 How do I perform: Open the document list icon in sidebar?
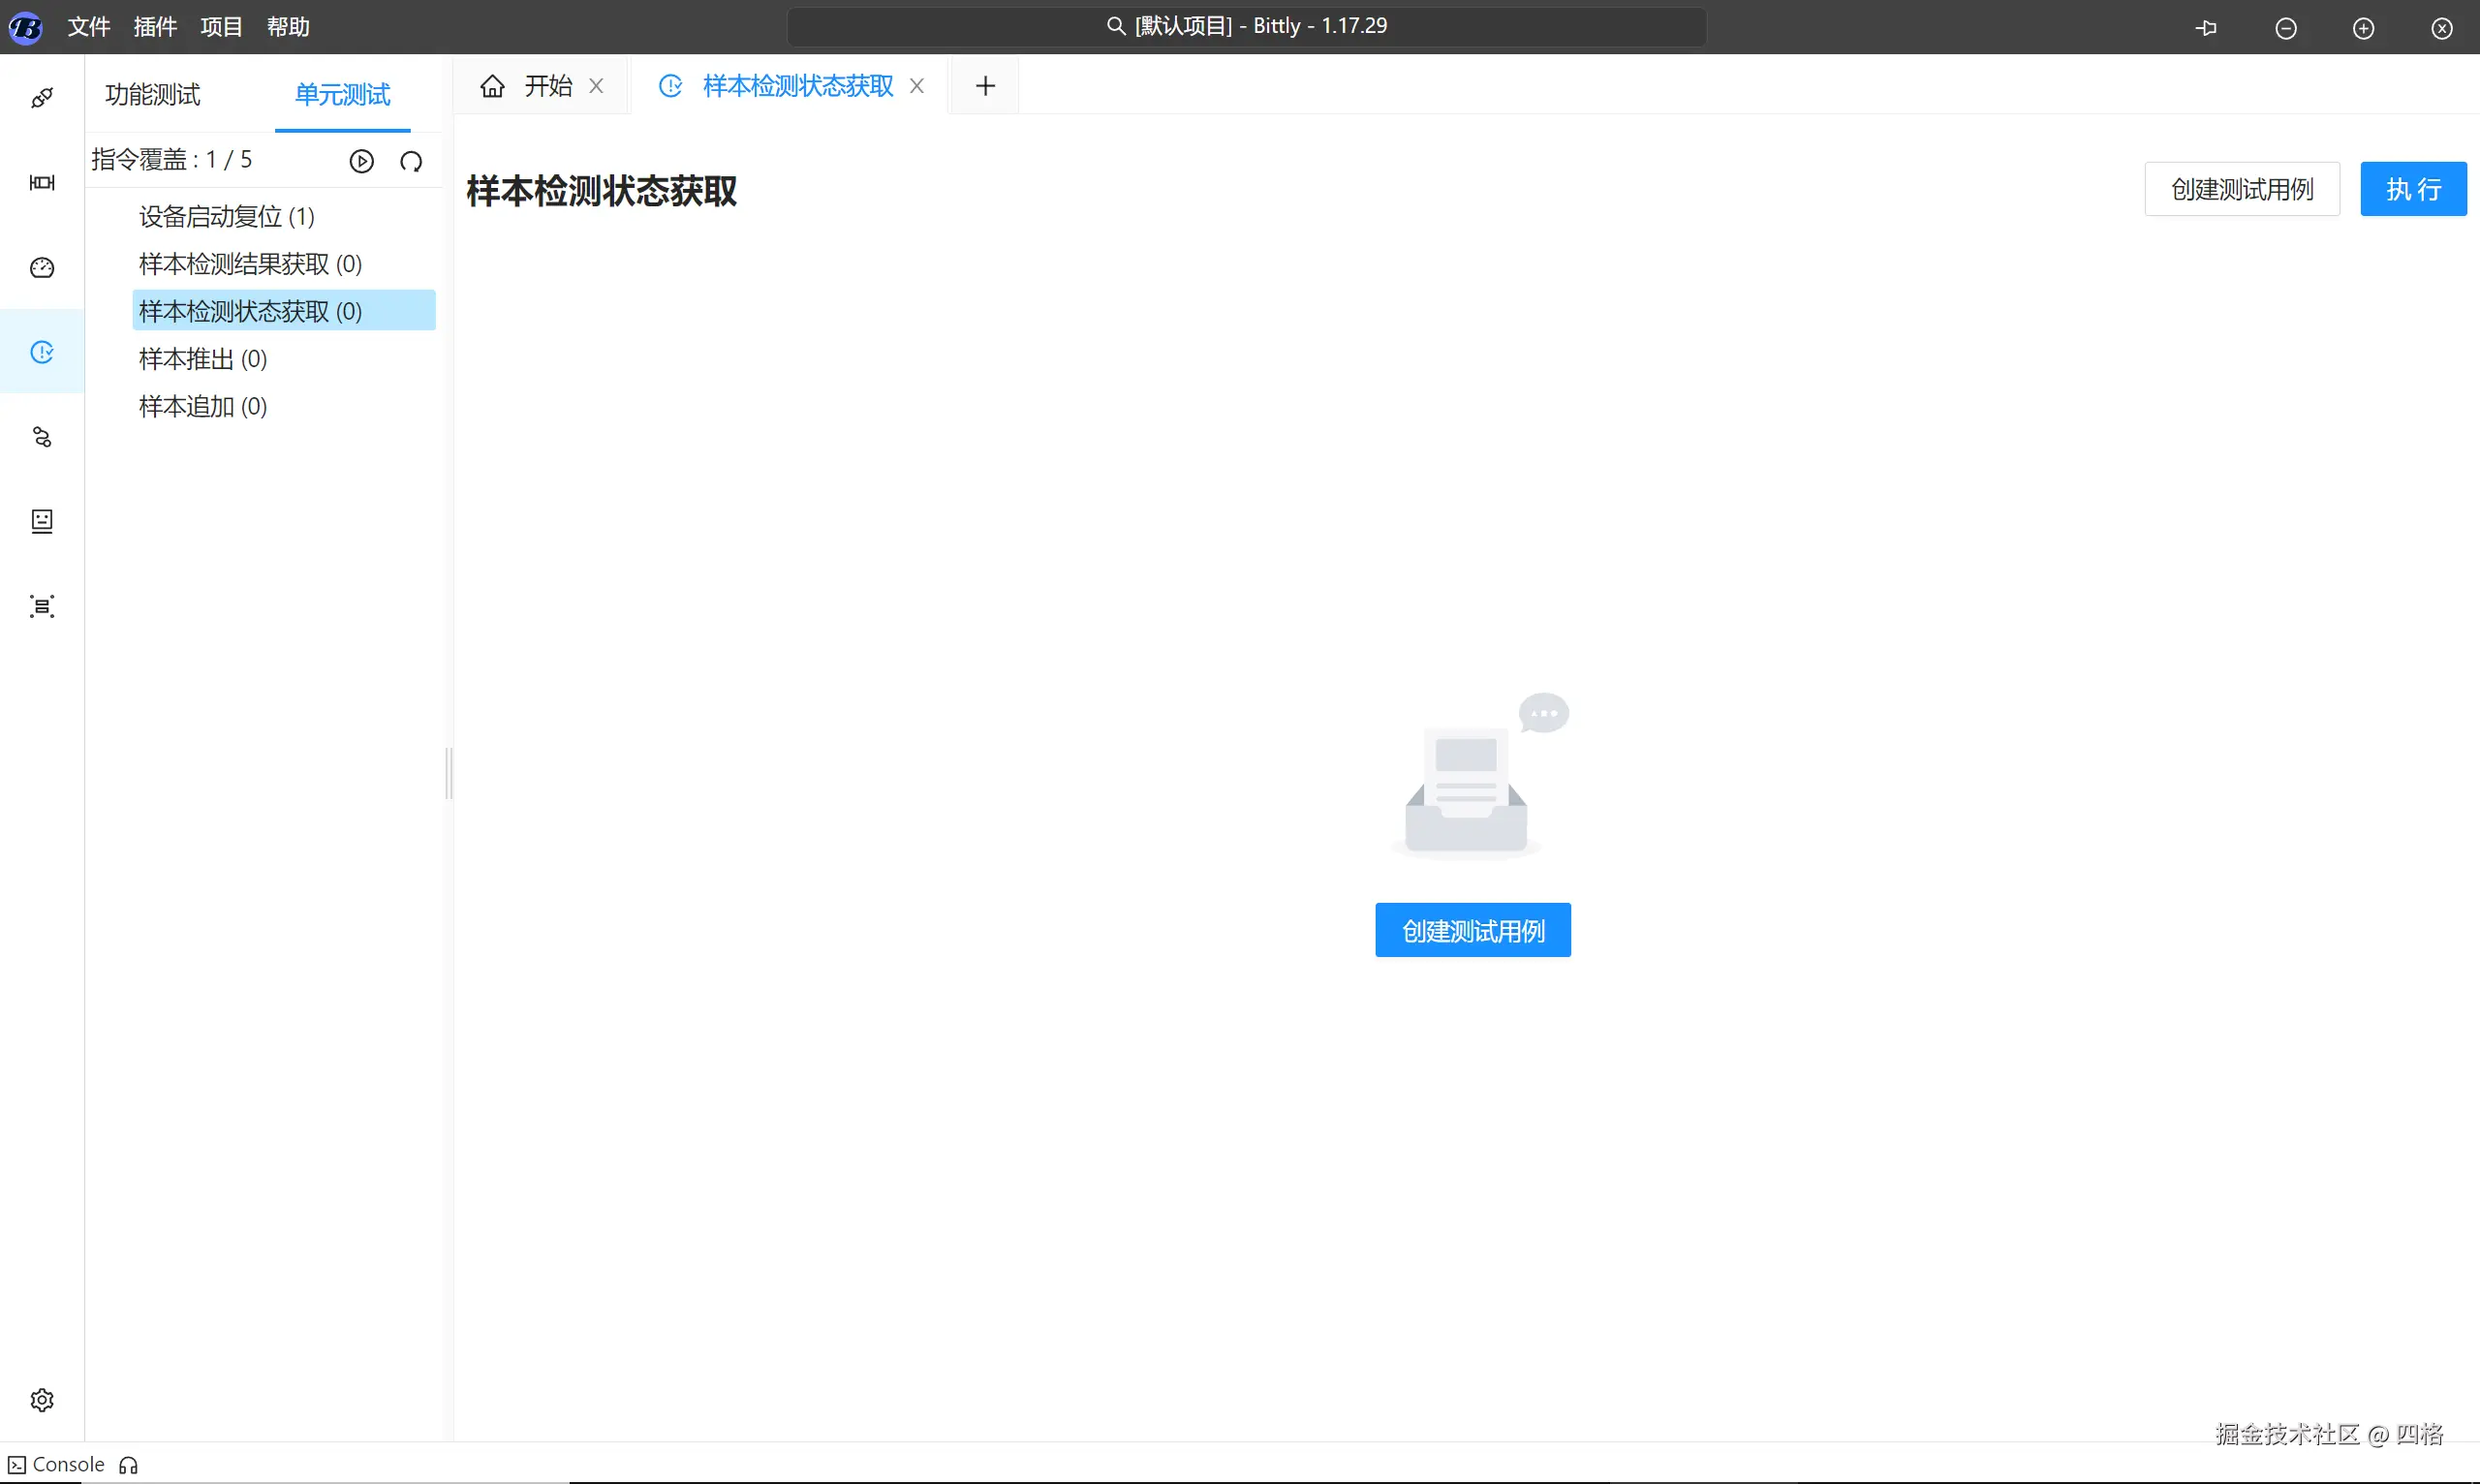click(x=42, y=521)
